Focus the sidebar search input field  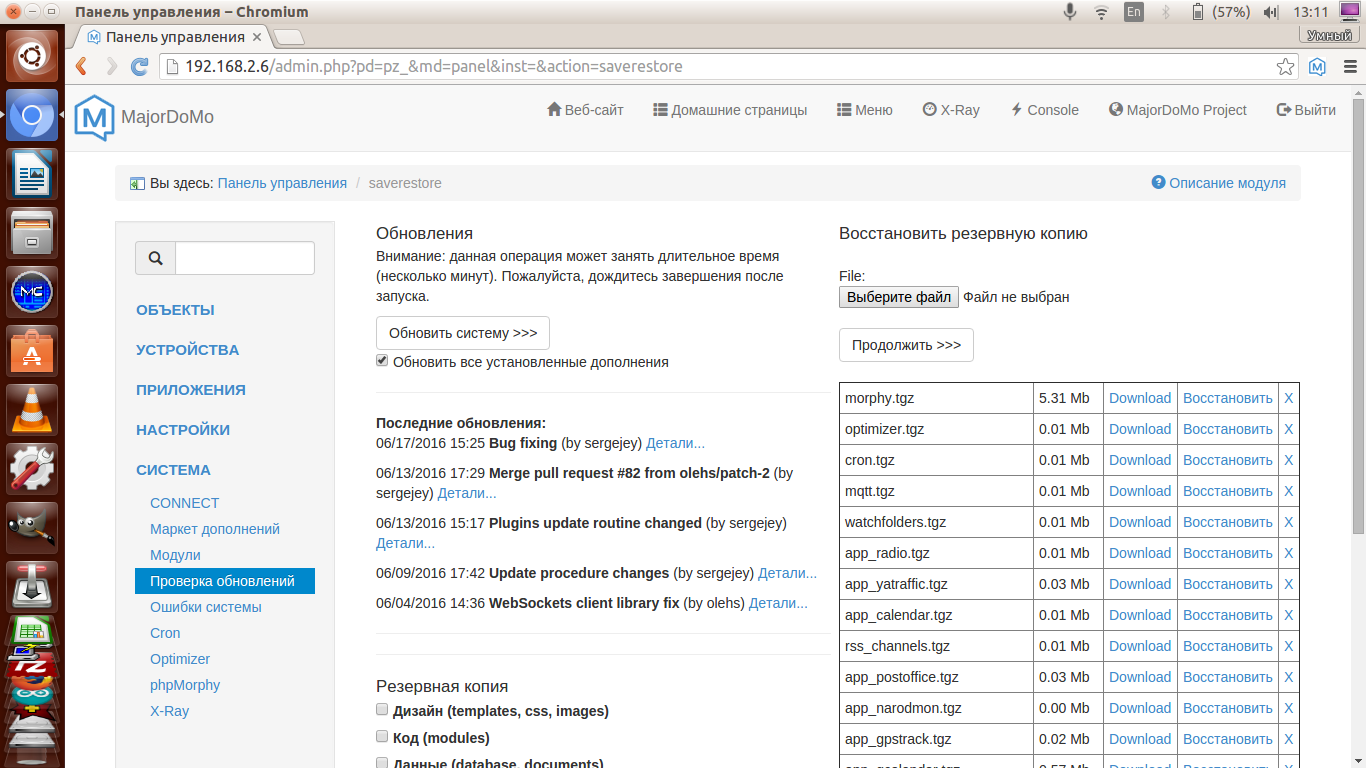tap(245, 258)
